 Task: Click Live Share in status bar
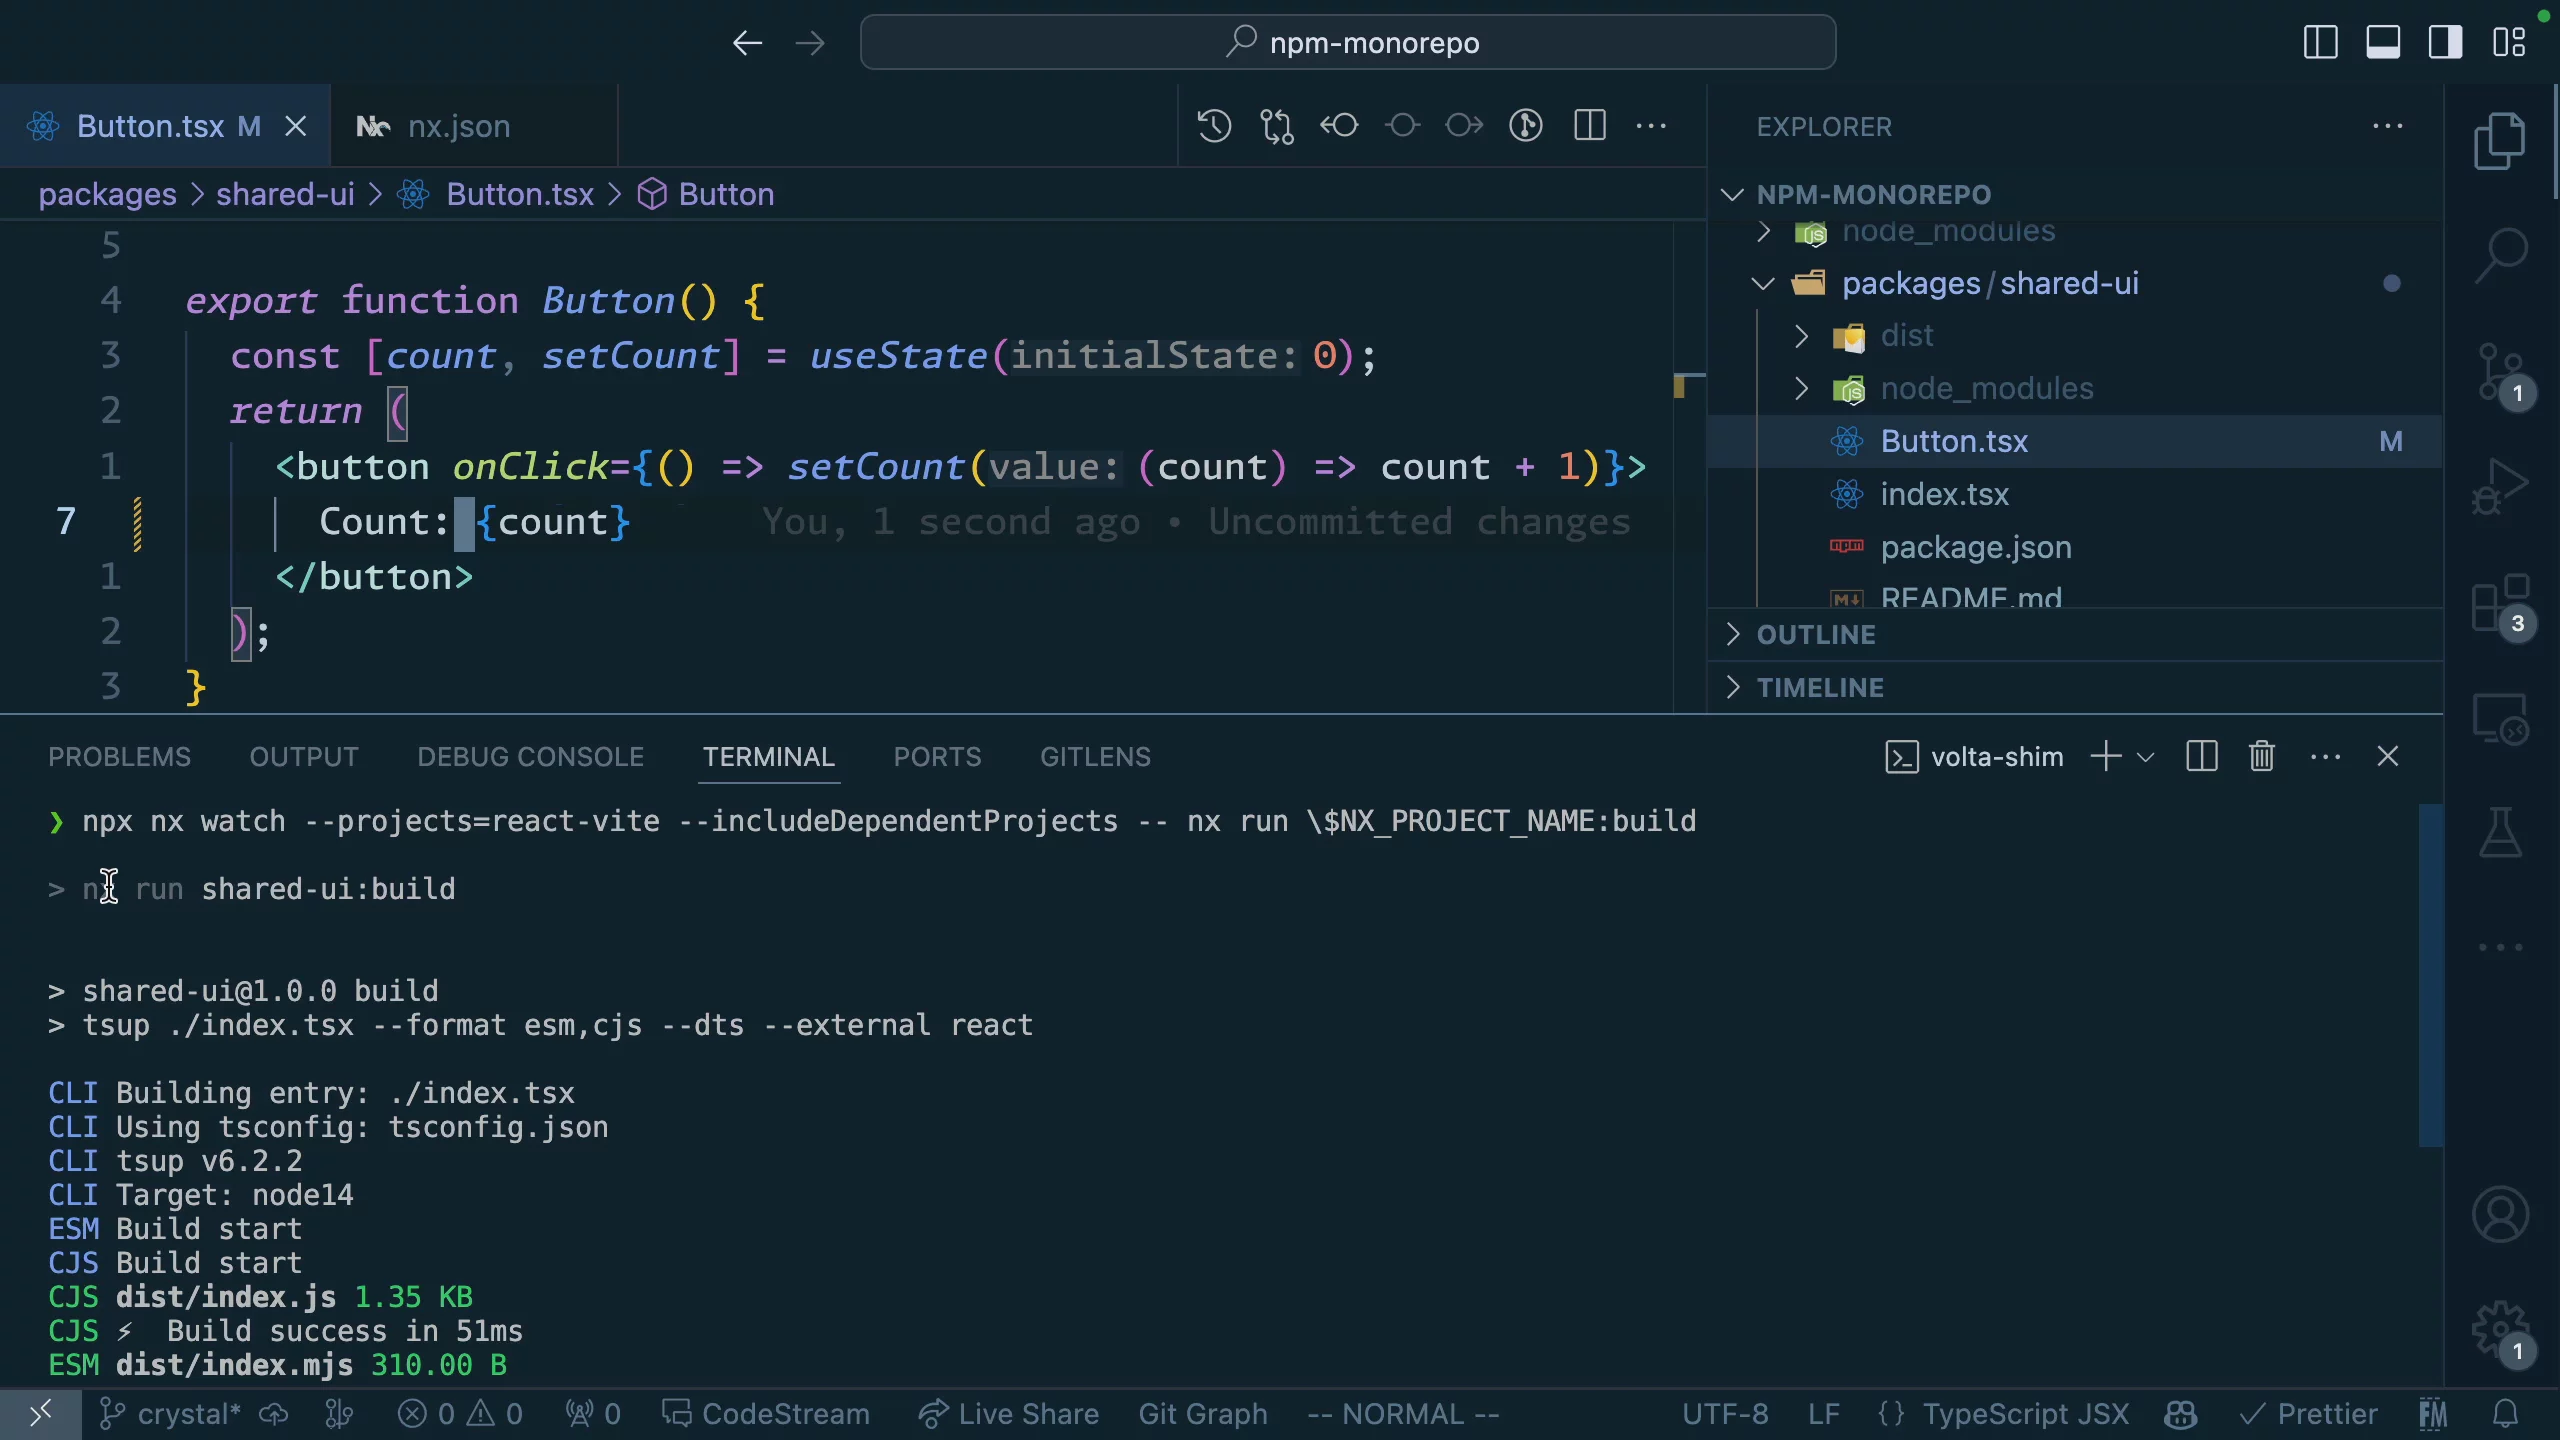tap(1009, 1414)
